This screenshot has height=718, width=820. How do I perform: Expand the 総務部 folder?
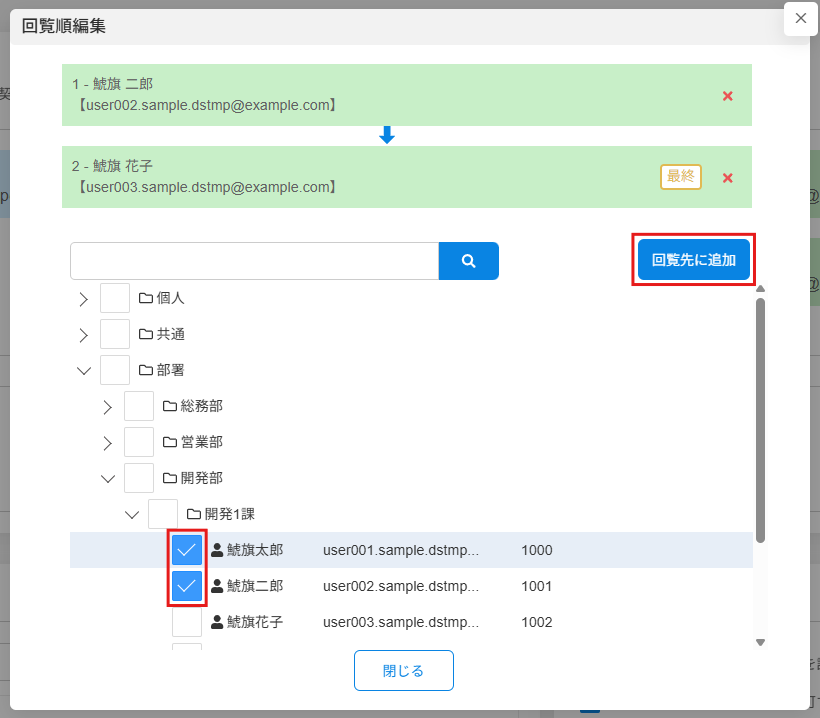107,406
